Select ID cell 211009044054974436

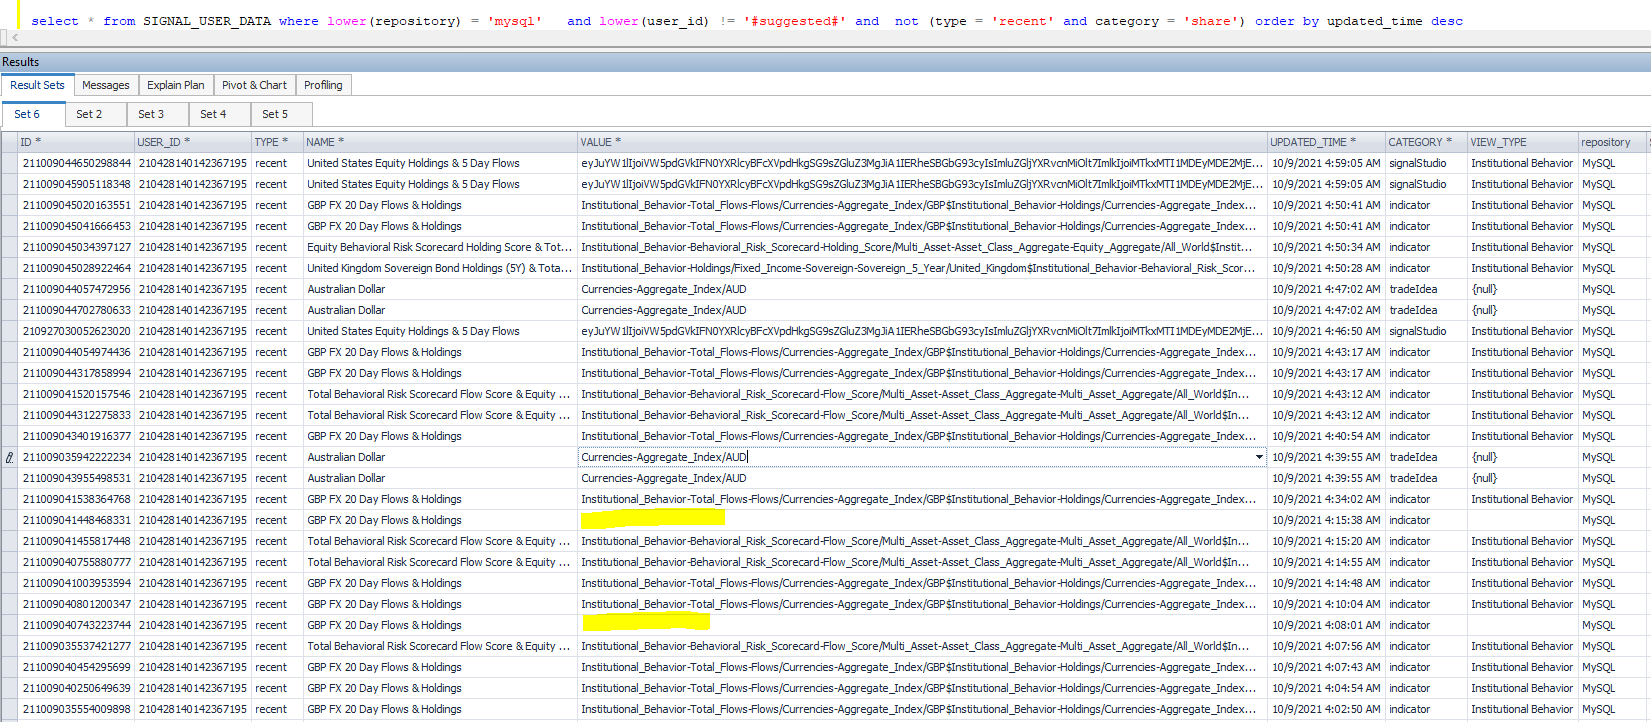click(77, 352)
